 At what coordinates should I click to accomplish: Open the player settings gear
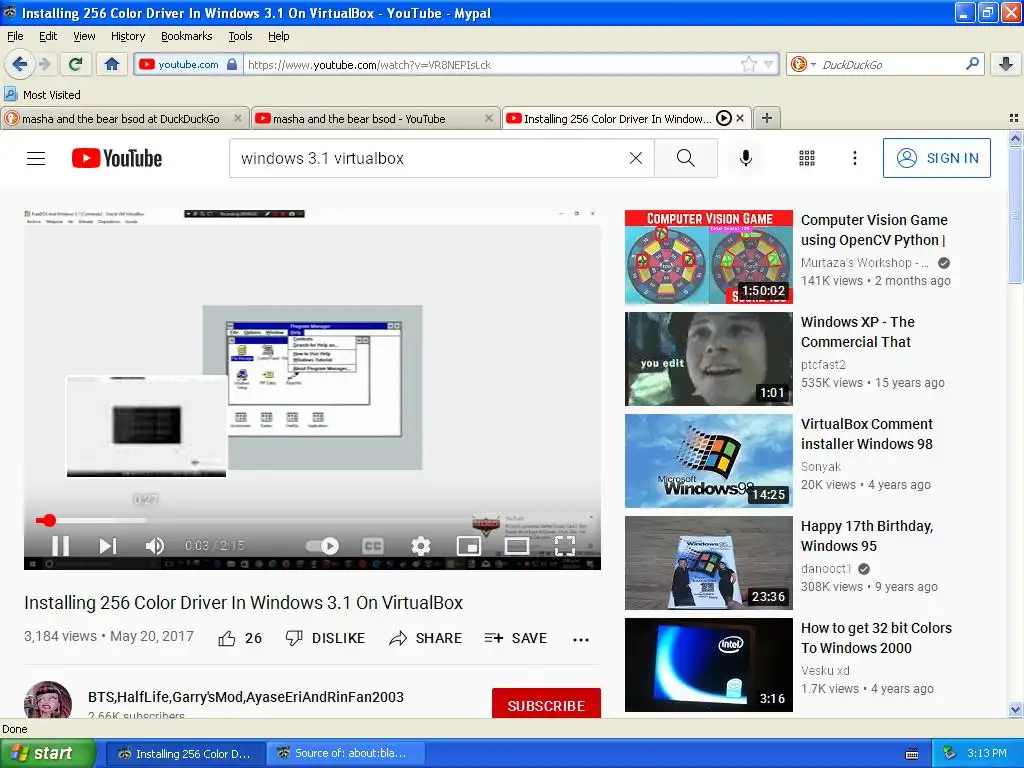[x=421, y=545]
